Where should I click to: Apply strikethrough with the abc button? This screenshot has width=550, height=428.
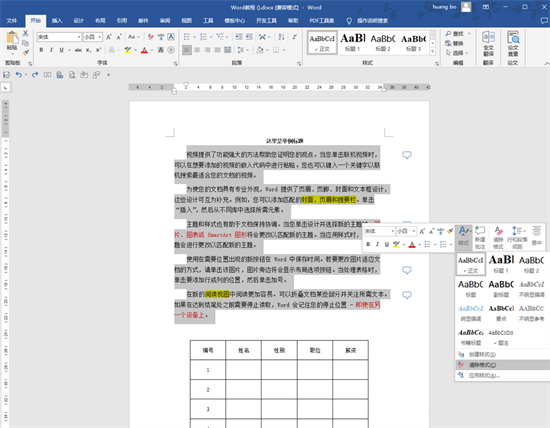point(78,50)
